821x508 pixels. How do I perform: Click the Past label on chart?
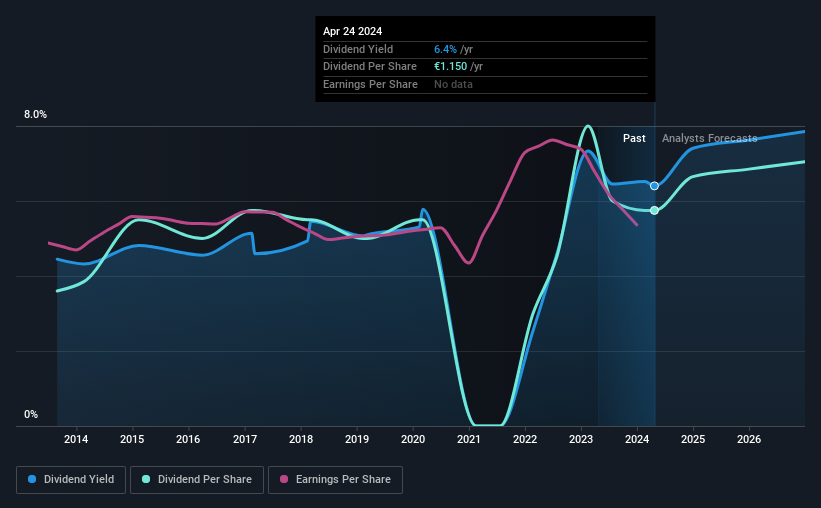[634, 138]
